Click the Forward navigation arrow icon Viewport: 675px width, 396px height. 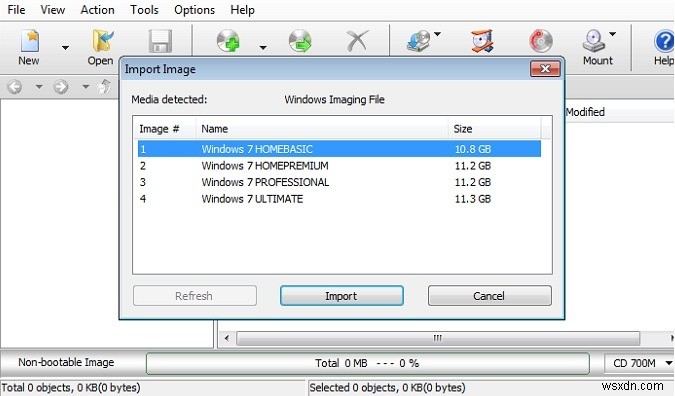point(61,87)
